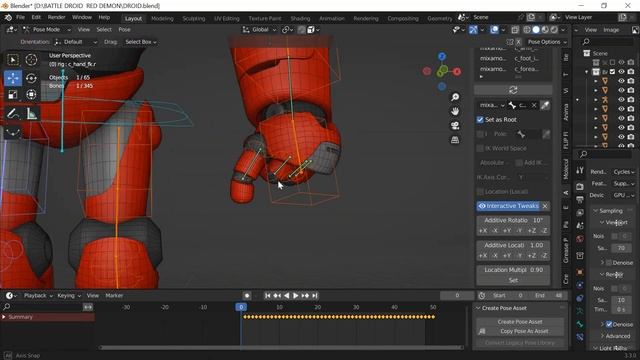Select the Annotate pencil tool
This screenshot has height=360, width=640.
13,113
